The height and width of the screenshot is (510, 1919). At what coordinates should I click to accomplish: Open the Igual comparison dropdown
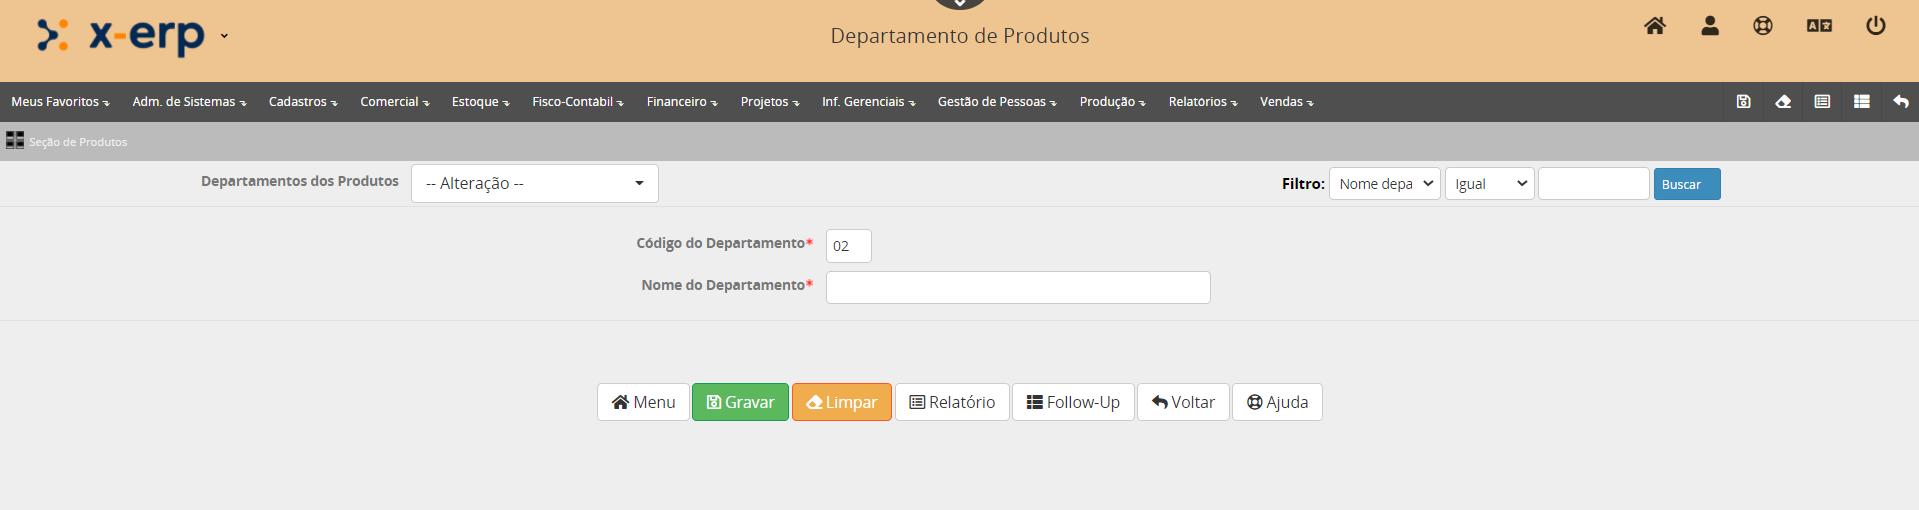tap(1489, 184)
